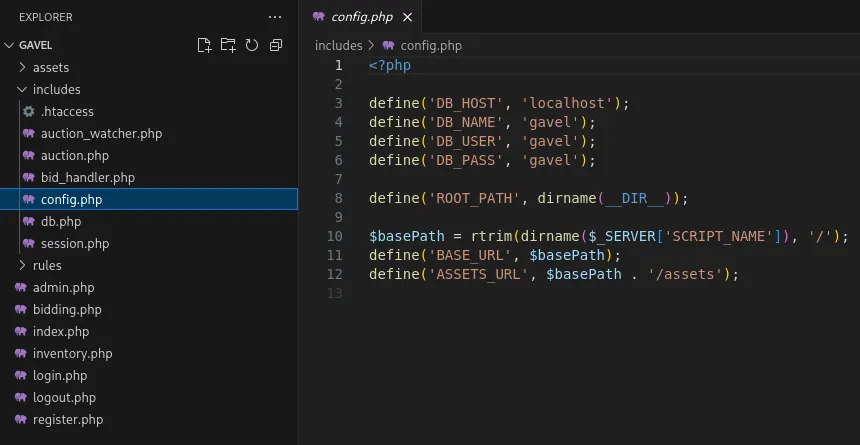The image size is (860, 445).
Task: Click the includes breadcrumb segment
Action: [338, 45]
